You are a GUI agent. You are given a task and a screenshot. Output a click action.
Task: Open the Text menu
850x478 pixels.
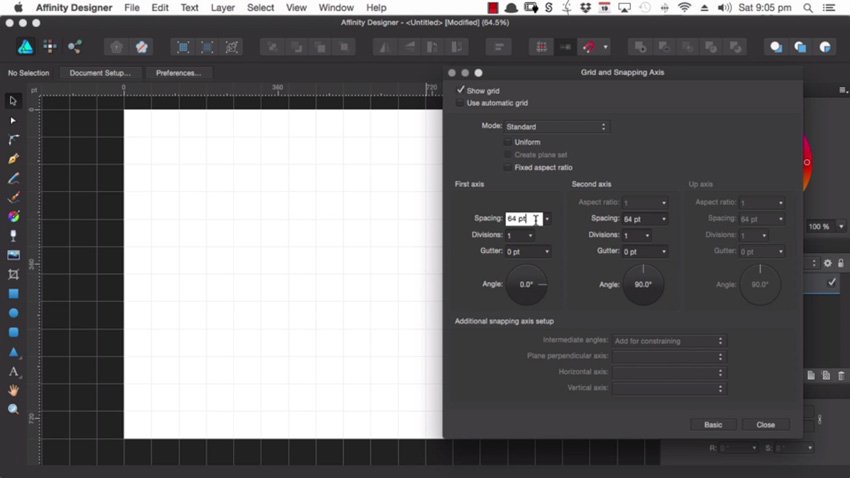189,8
